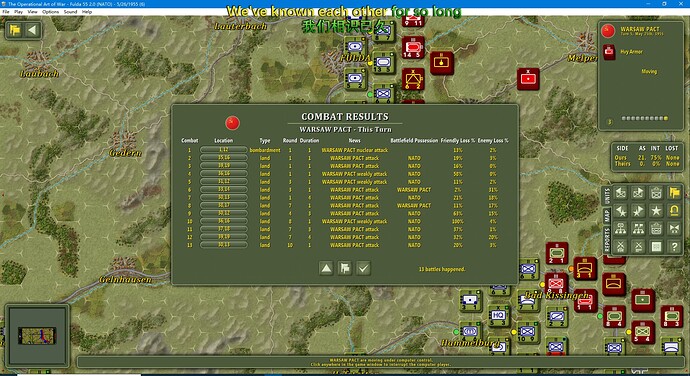This screenshot has height=376, width=690.
Task: Click the question mark help icon
Action: pyautogui.click(x=674, y=247)
